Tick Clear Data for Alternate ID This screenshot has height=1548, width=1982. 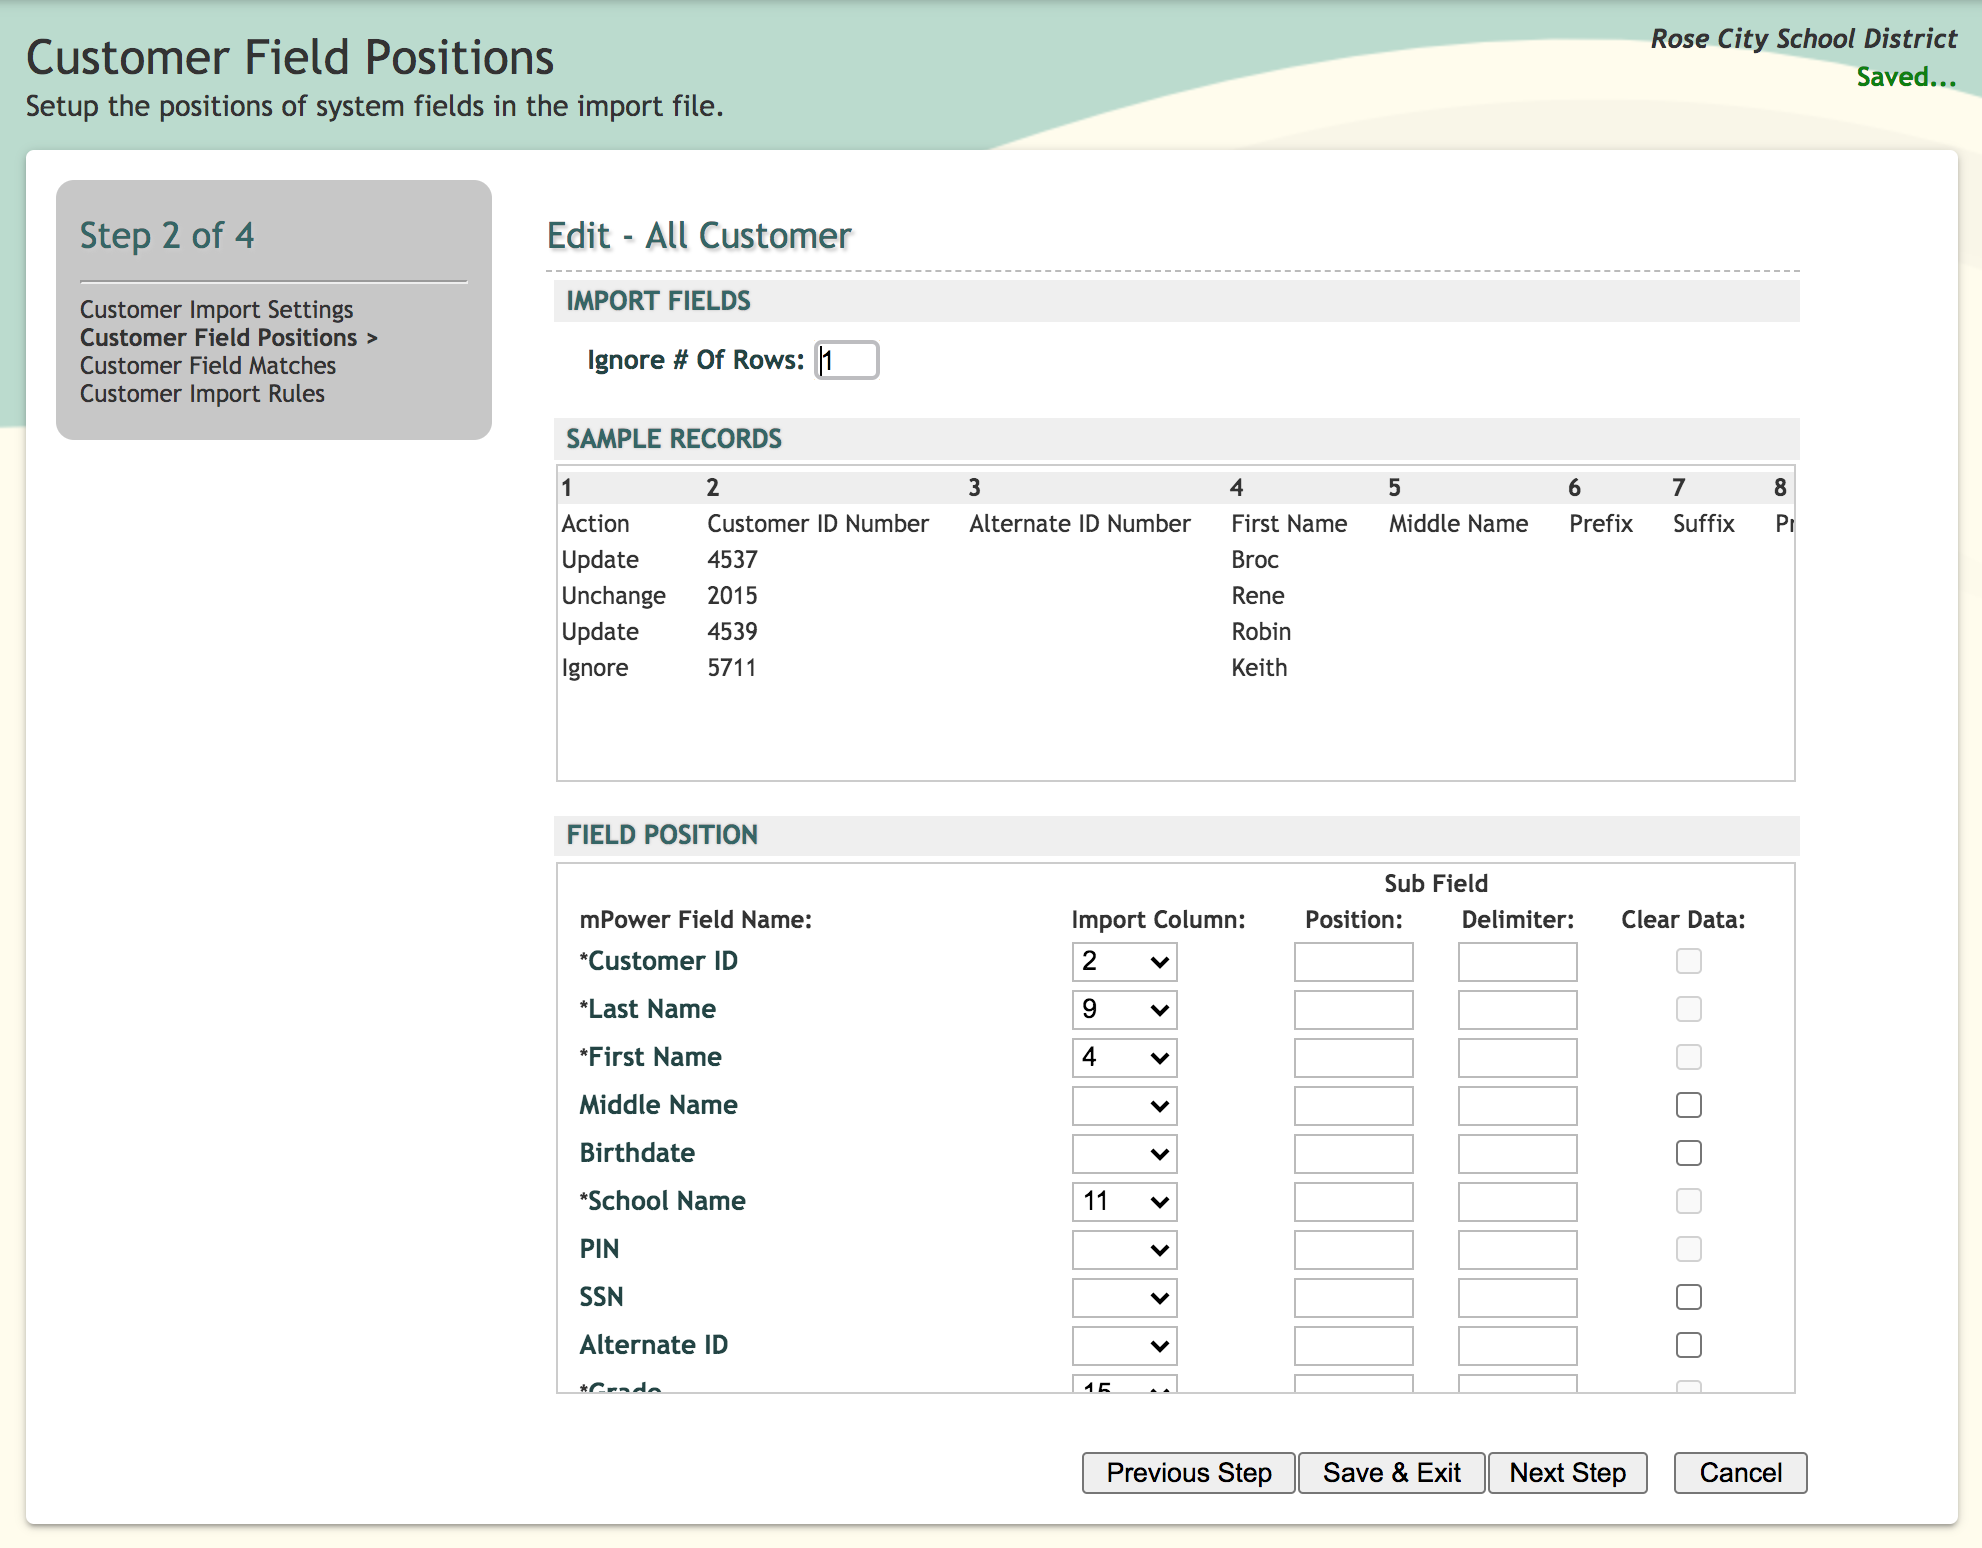[1688, 1345]
